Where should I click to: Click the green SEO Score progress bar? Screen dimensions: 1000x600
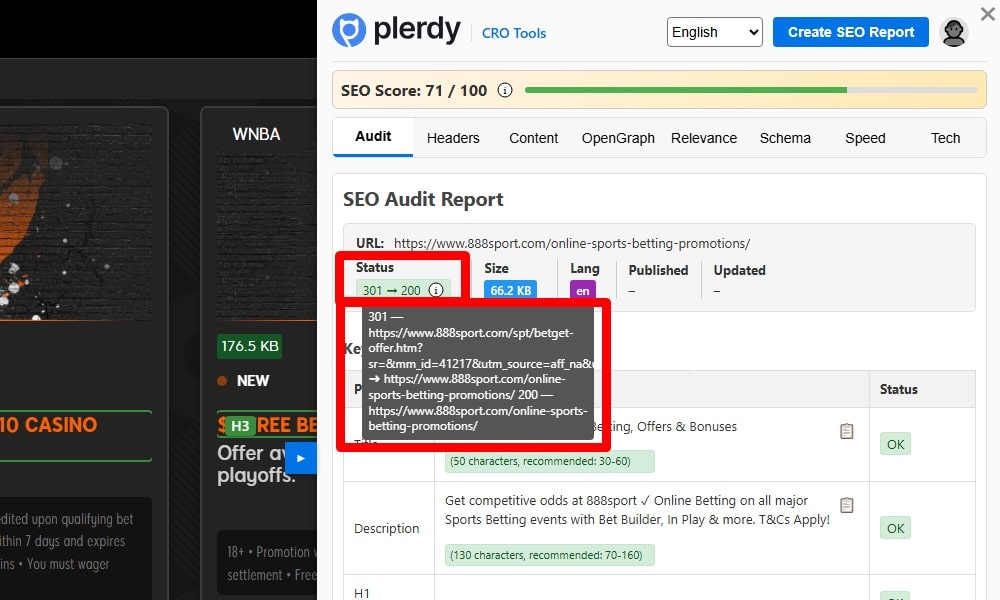click(x=690, y=89)
